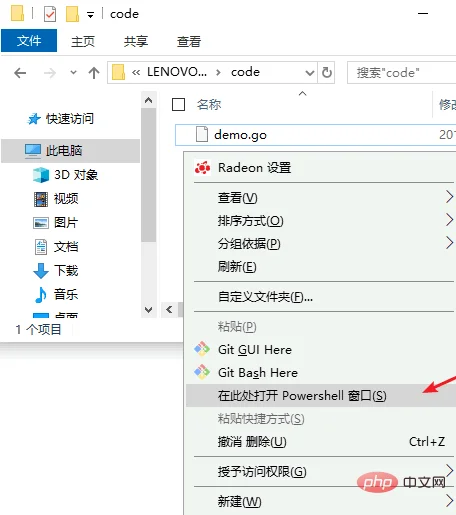This screenshot has height=515, width=456.
Task: Toggle the select-all checkbox beside Name column
Action: (x=178, y=104)
